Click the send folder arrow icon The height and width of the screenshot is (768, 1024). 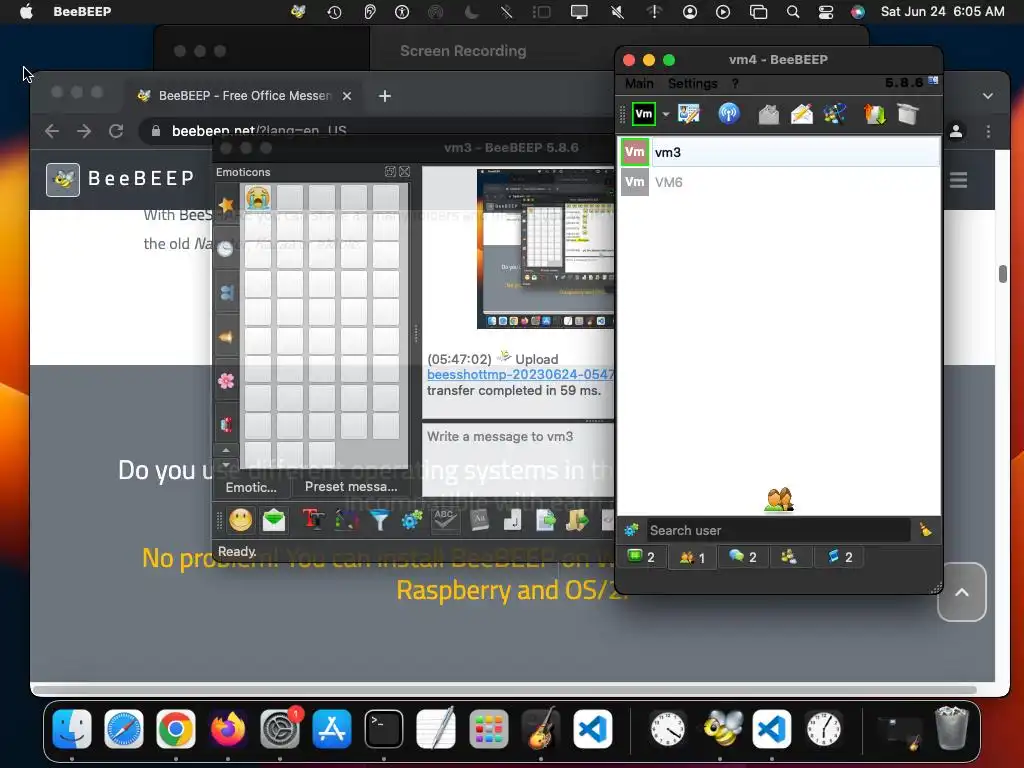coord(577,520)
